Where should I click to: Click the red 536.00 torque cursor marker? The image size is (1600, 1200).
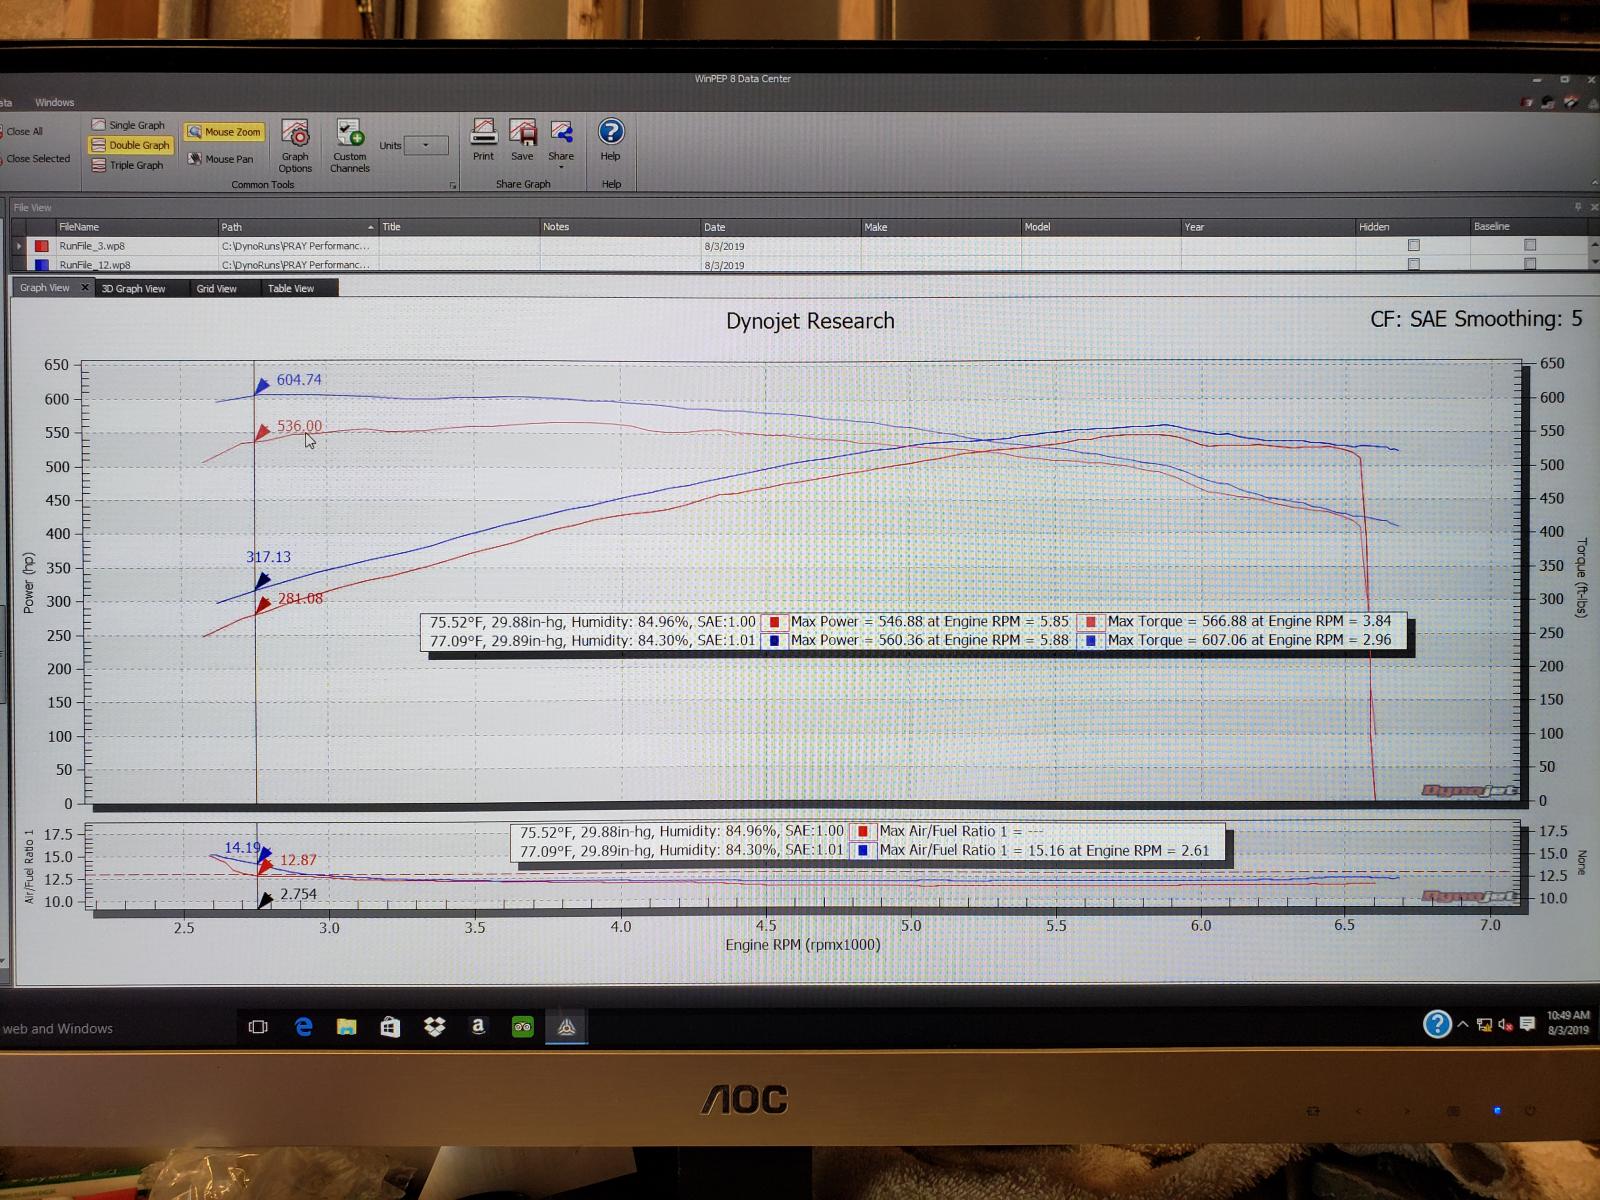pos(261,432)
